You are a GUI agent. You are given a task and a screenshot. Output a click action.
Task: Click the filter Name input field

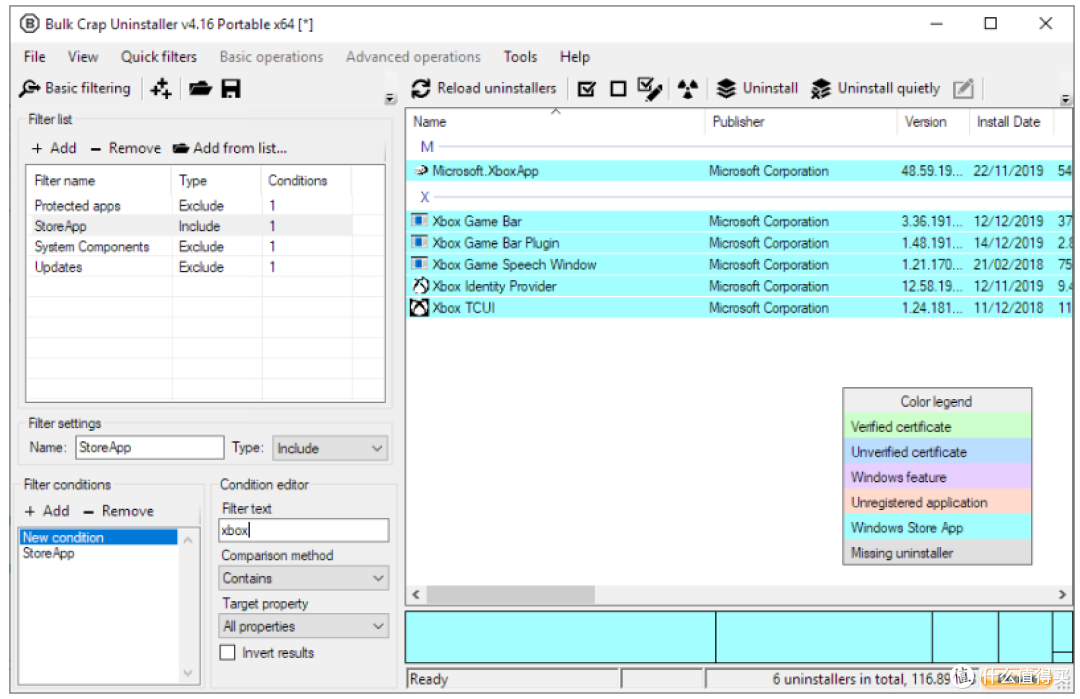tap(150, 448)
